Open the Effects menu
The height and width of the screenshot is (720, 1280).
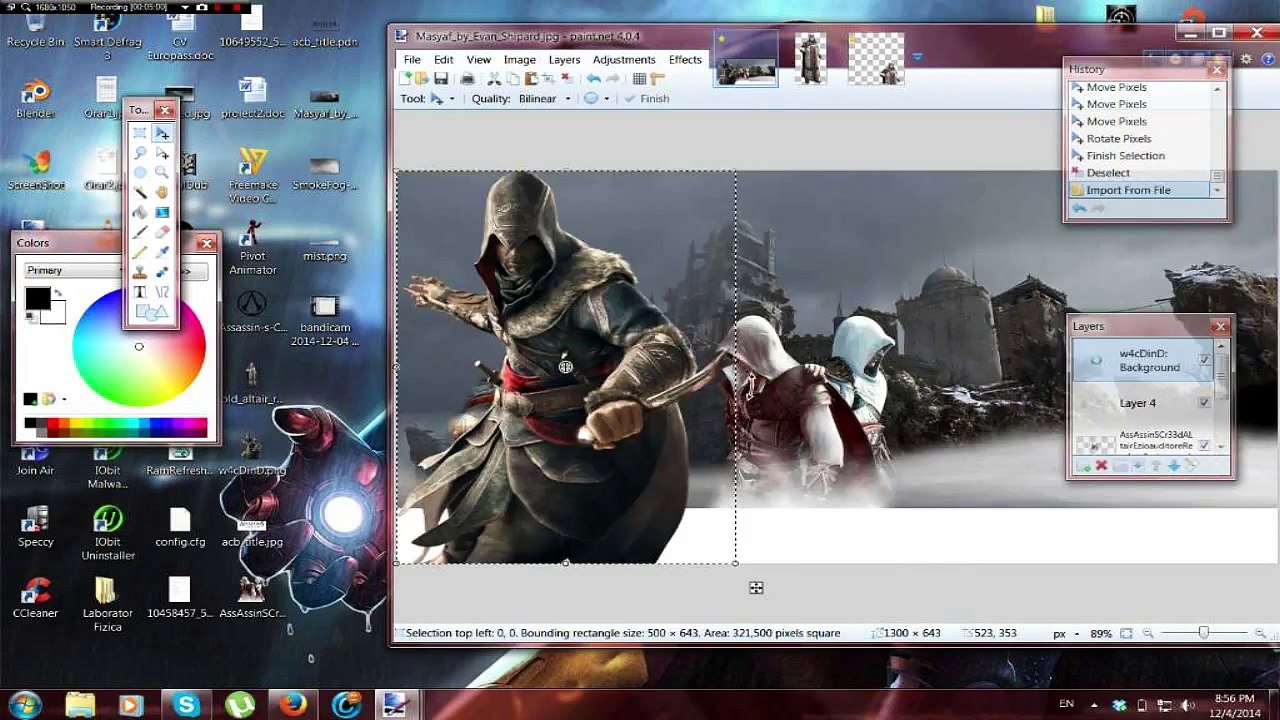tap(685, 60)
